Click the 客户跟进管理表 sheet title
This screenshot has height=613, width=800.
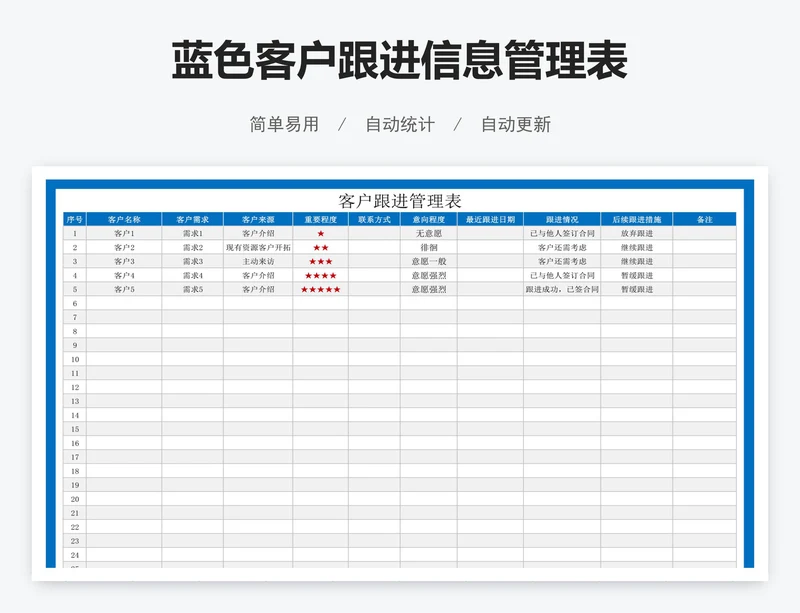[x=399, y=201]
